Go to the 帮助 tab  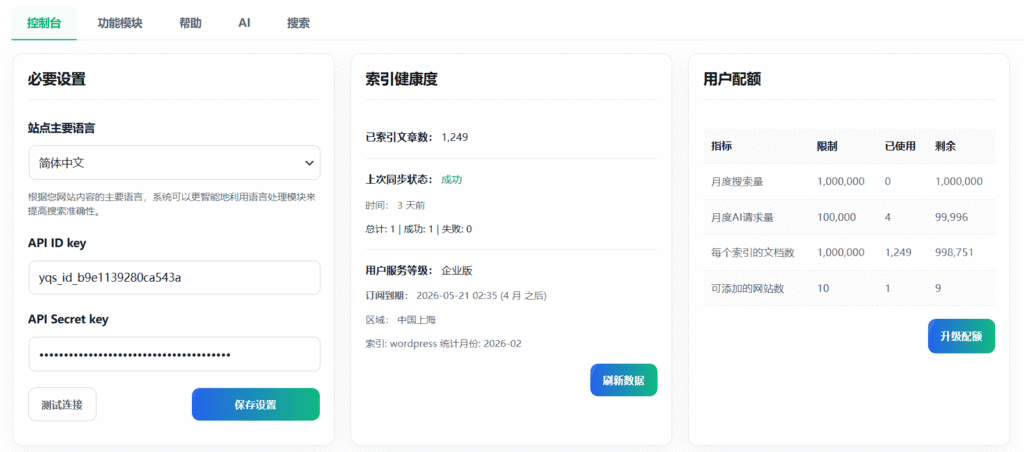pyautogui.click(x=190, y=22)
